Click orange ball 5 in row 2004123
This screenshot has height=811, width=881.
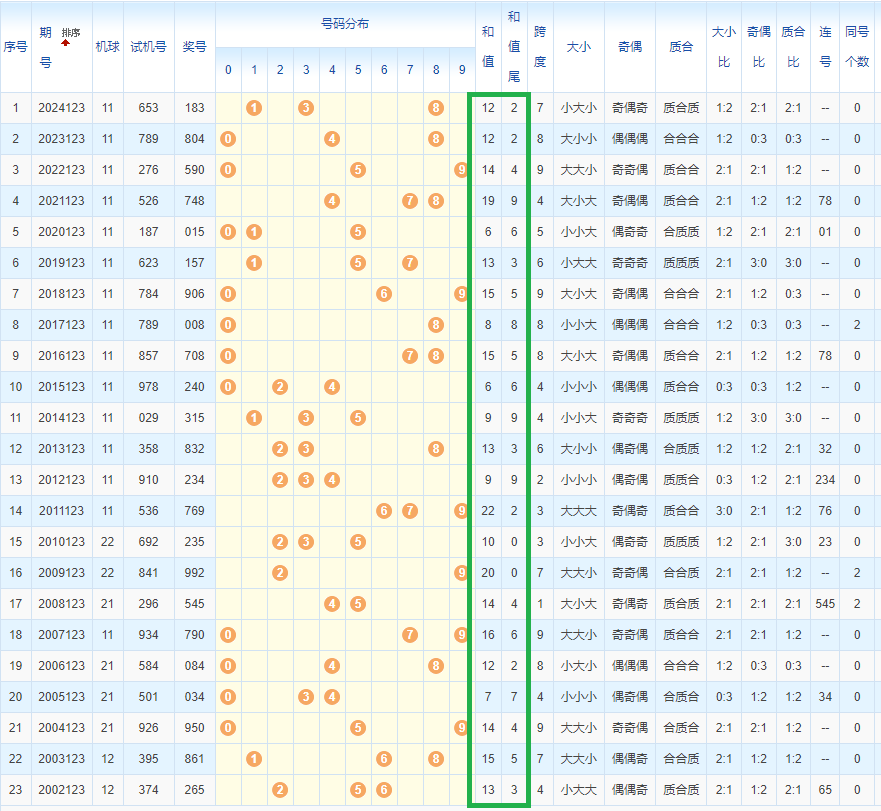click(x=358, y=728)
